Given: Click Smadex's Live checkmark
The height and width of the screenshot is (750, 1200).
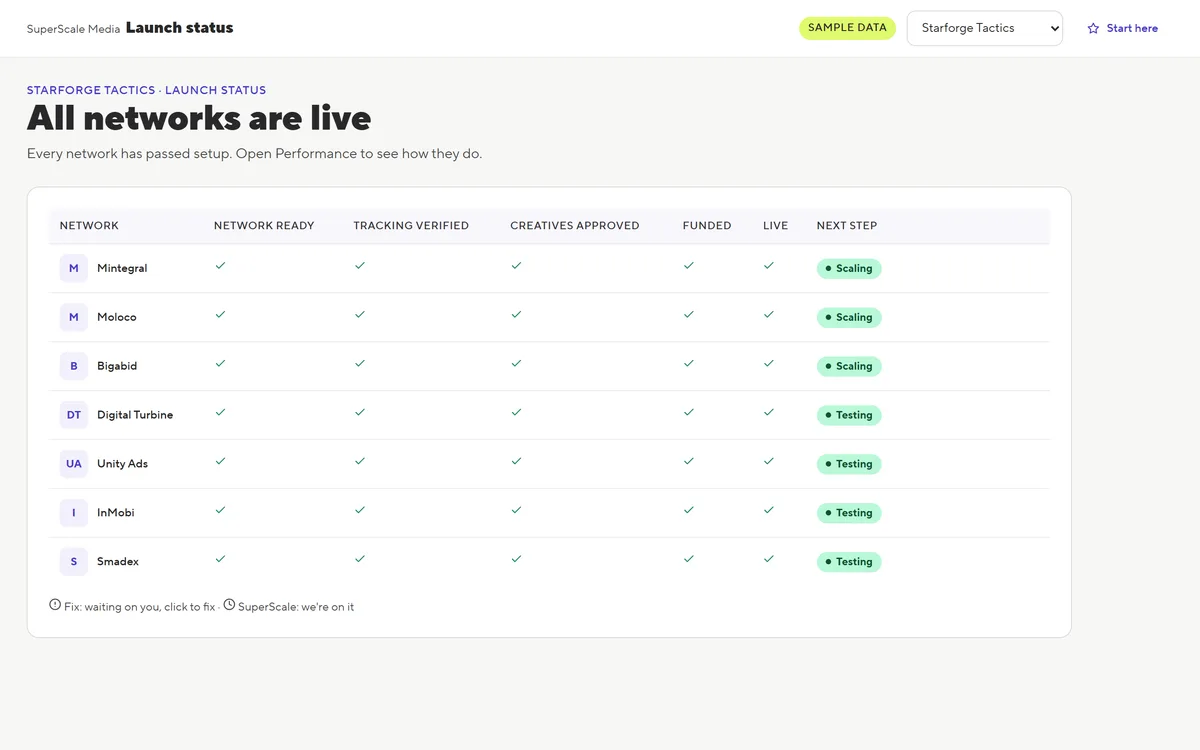Looking at the screenshot, I should point(769,560).
